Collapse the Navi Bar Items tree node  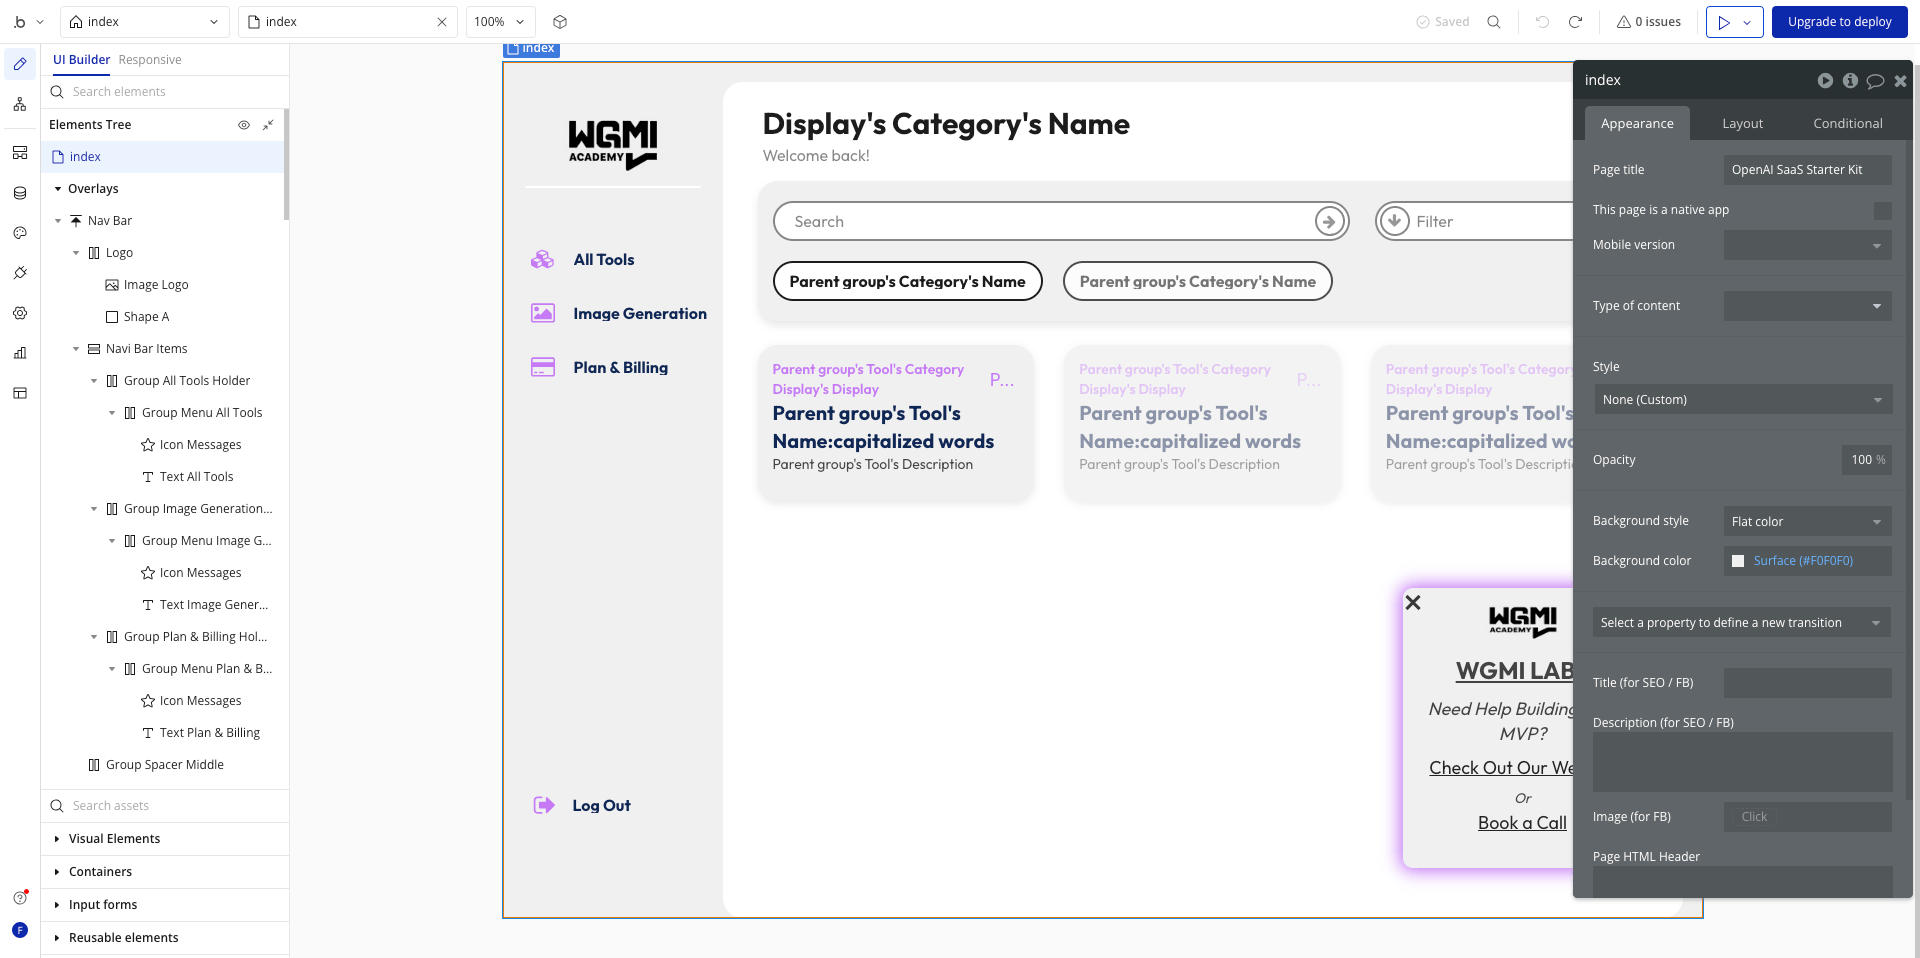(x=76, y=349)
